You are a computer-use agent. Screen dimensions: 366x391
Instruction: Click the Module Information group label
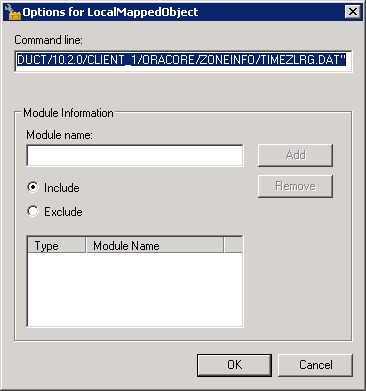click(x=68, y=113)
